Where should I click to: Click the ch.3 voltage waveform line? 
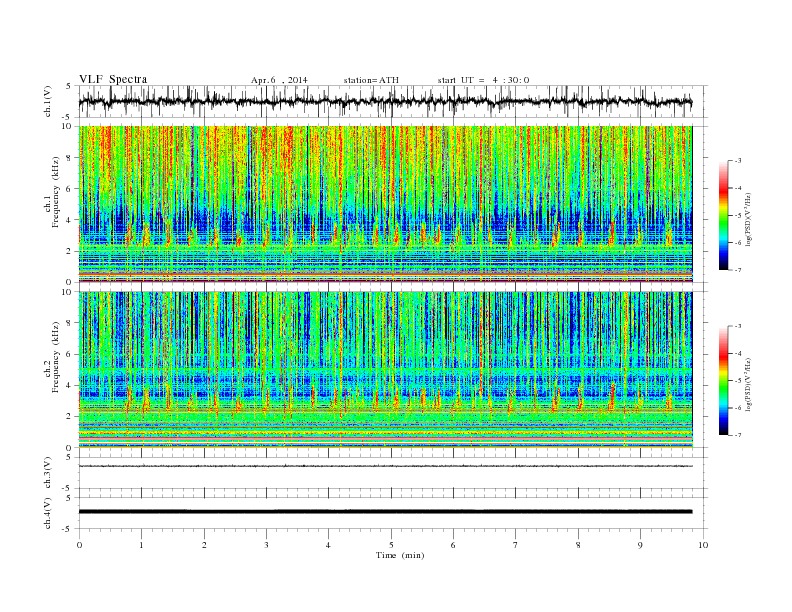click(385, 466)
